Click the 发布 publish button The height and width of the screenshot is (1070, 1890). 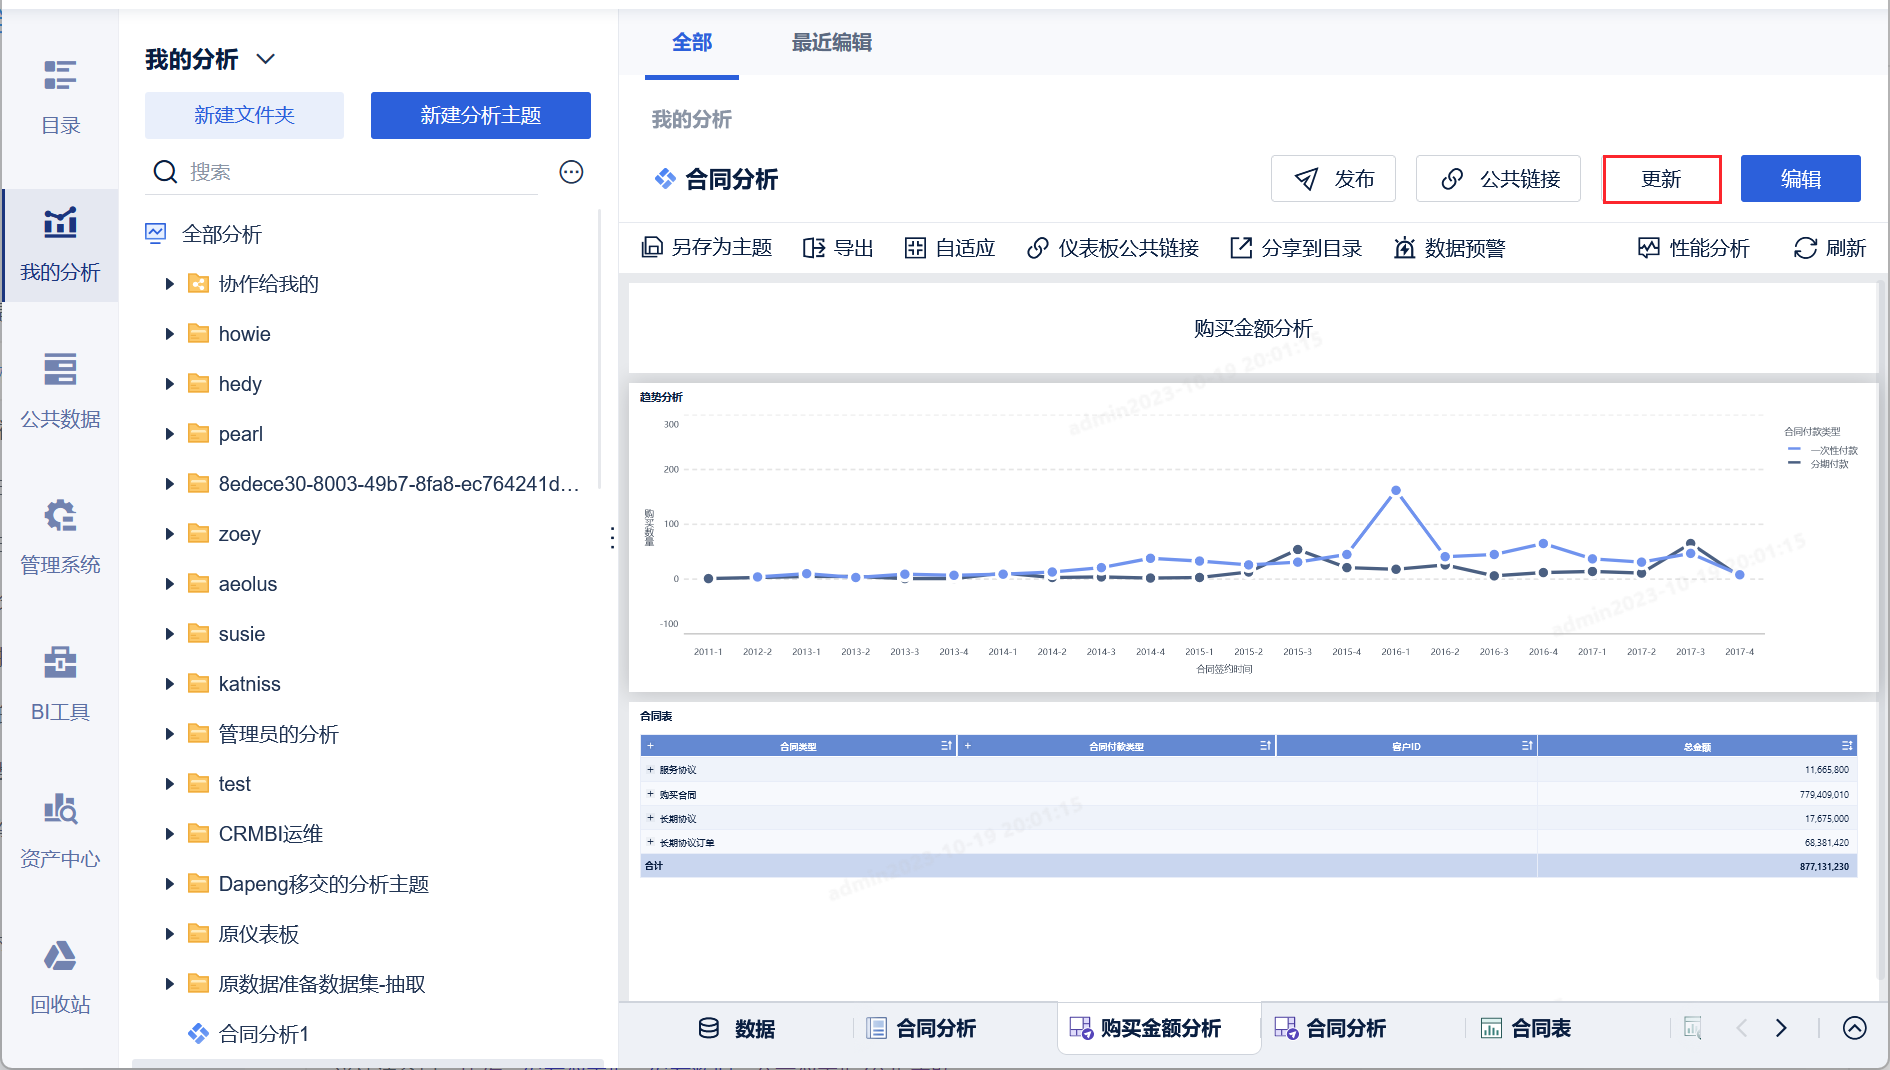(x=1333, y=179)
